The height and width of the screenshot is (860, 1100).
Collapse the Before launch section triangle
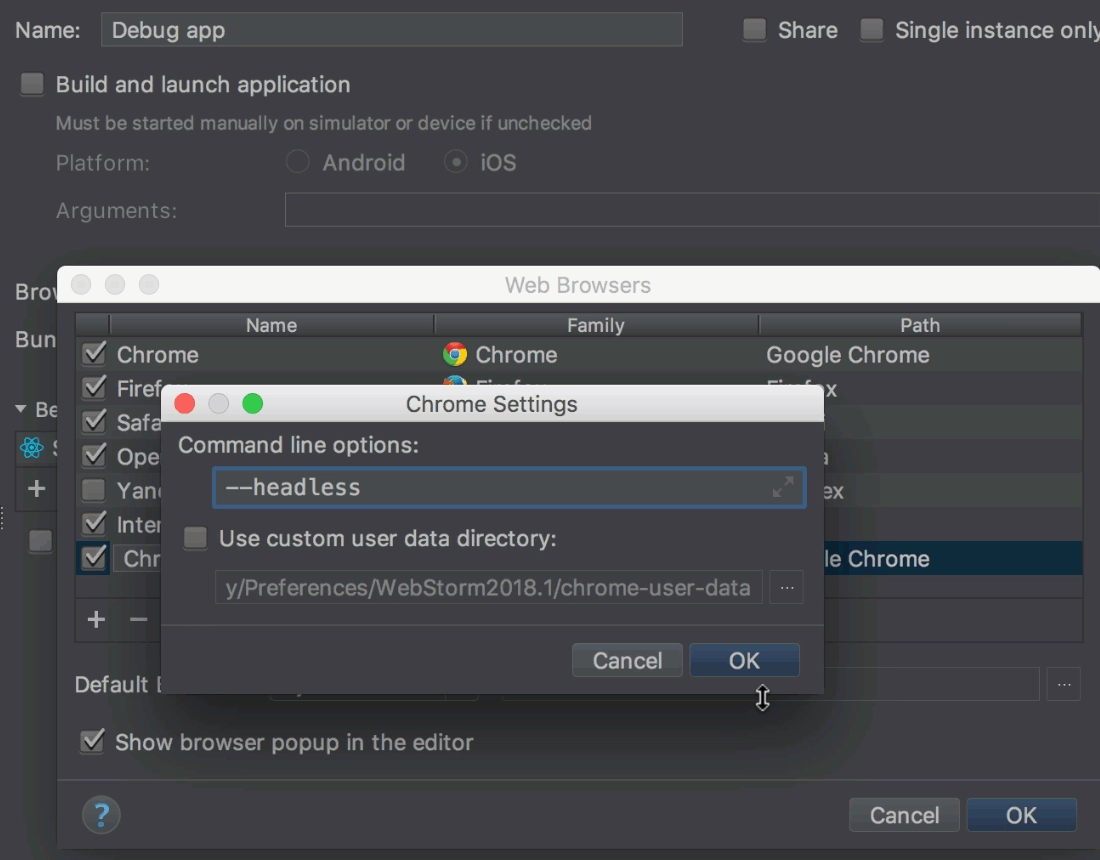pyautogui.click(x=20, y=409)
